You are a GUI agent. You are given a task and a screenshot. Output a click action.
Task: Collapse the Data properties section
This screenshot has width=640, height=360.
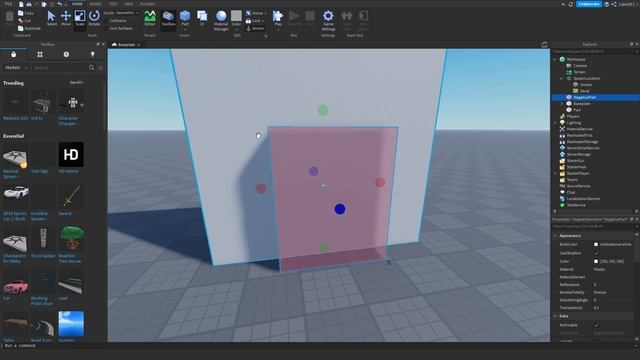click(x=555, y=316)
